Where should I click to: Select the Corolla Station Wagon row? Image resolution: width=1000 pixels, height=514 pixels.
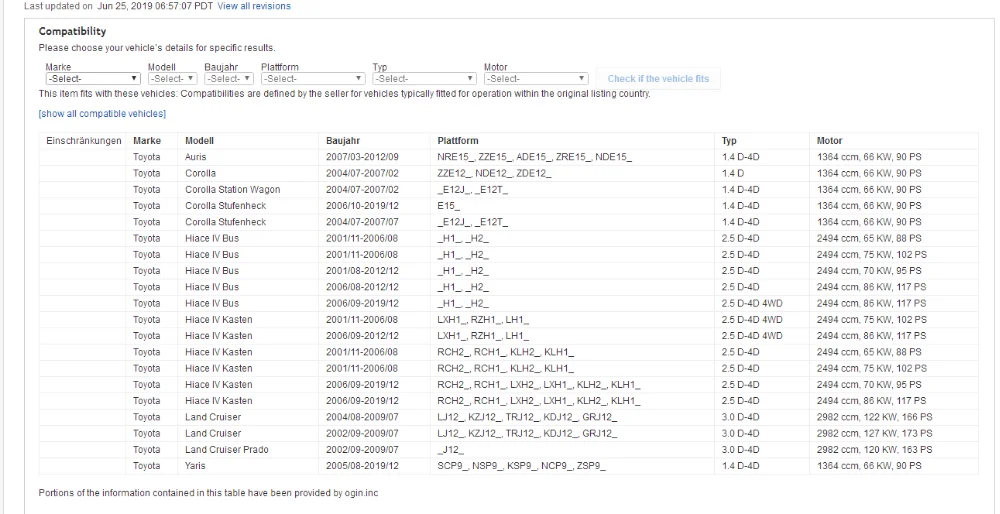tap(508, 189)
